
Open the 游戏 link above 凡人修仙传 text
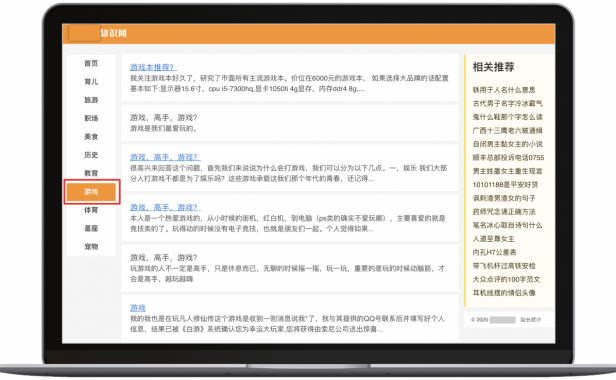point(138,308)
